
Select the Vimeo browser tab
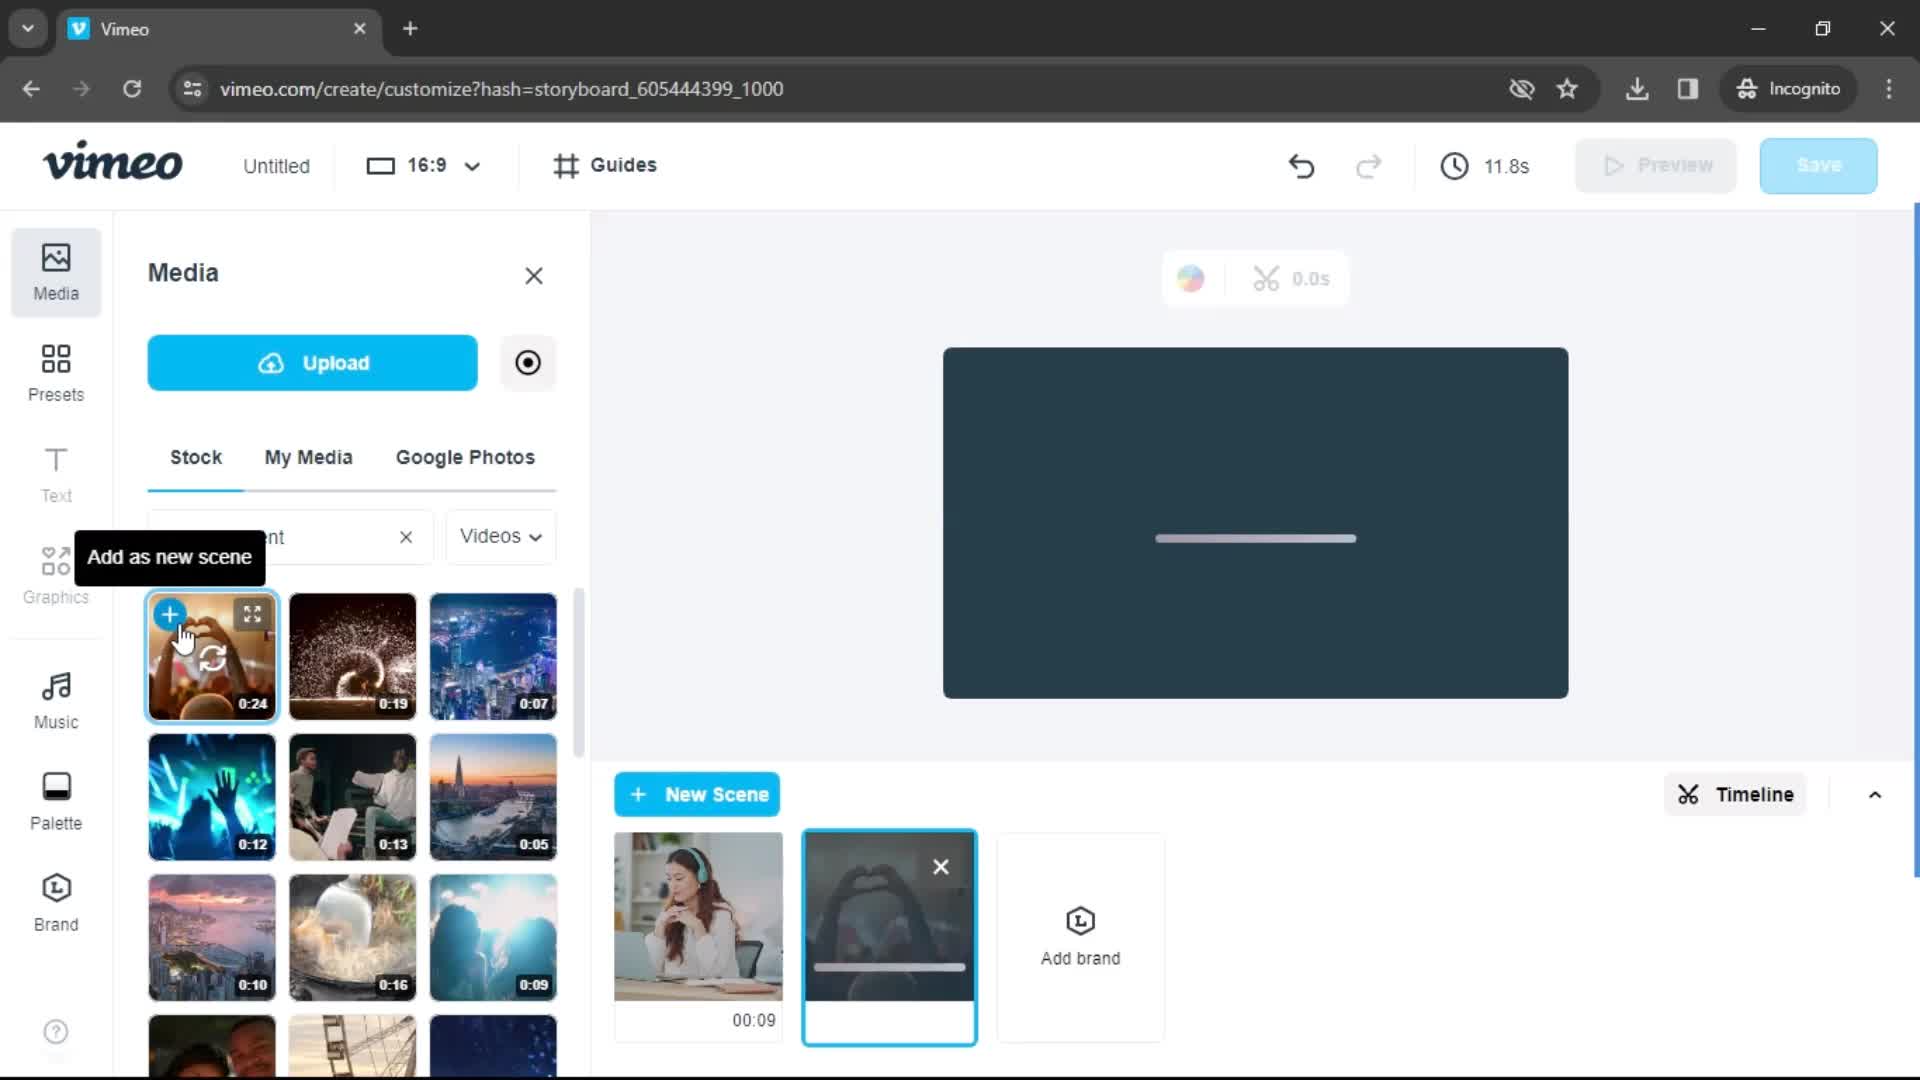click(218, 29)
